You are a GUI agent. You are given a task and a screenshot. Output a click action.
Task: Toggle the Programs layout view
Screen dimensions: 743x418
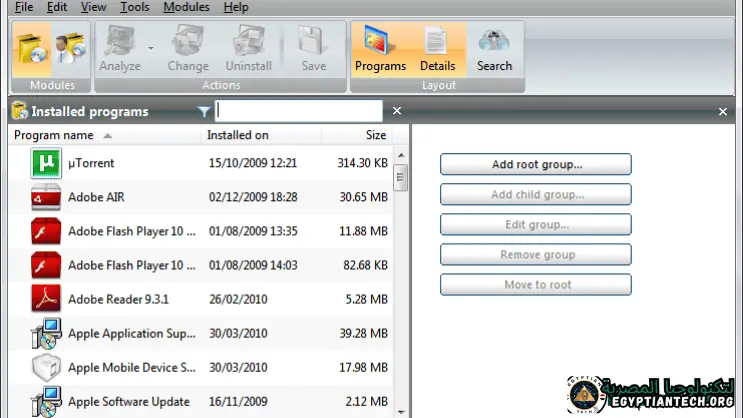tap(381, 49)
